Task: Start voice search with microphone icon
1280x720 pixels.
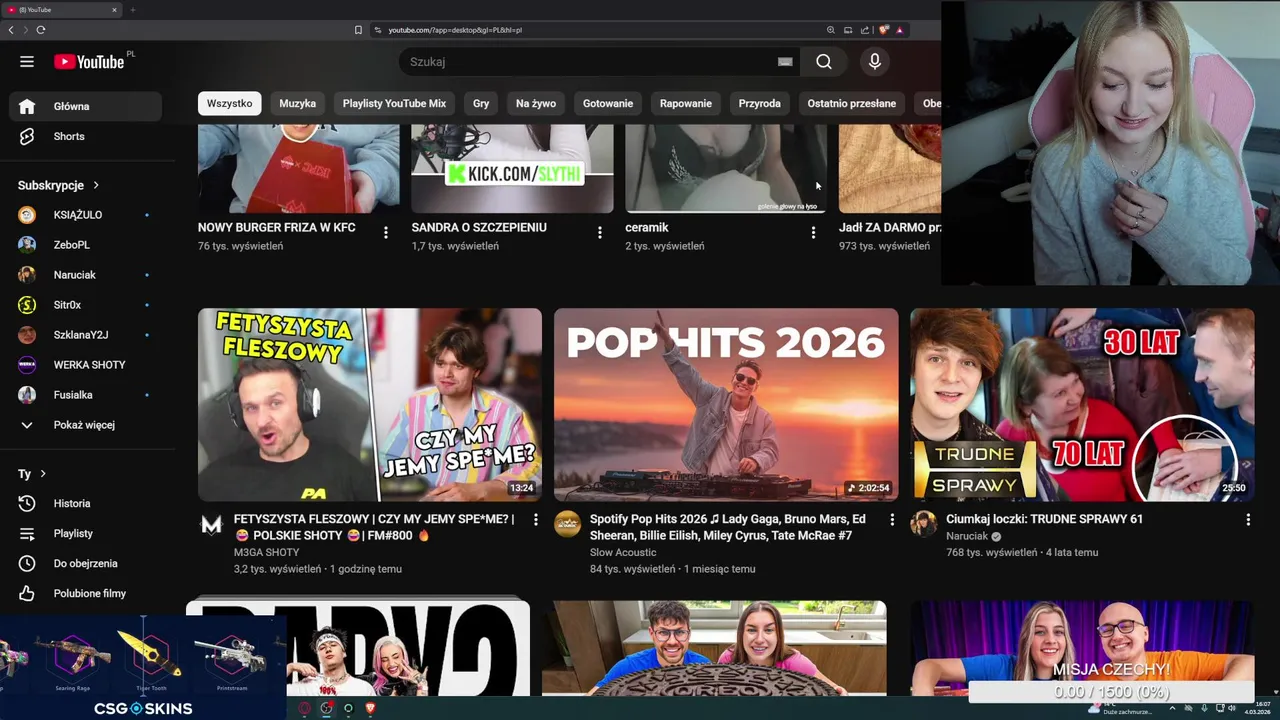Action: tap(875, 62)
